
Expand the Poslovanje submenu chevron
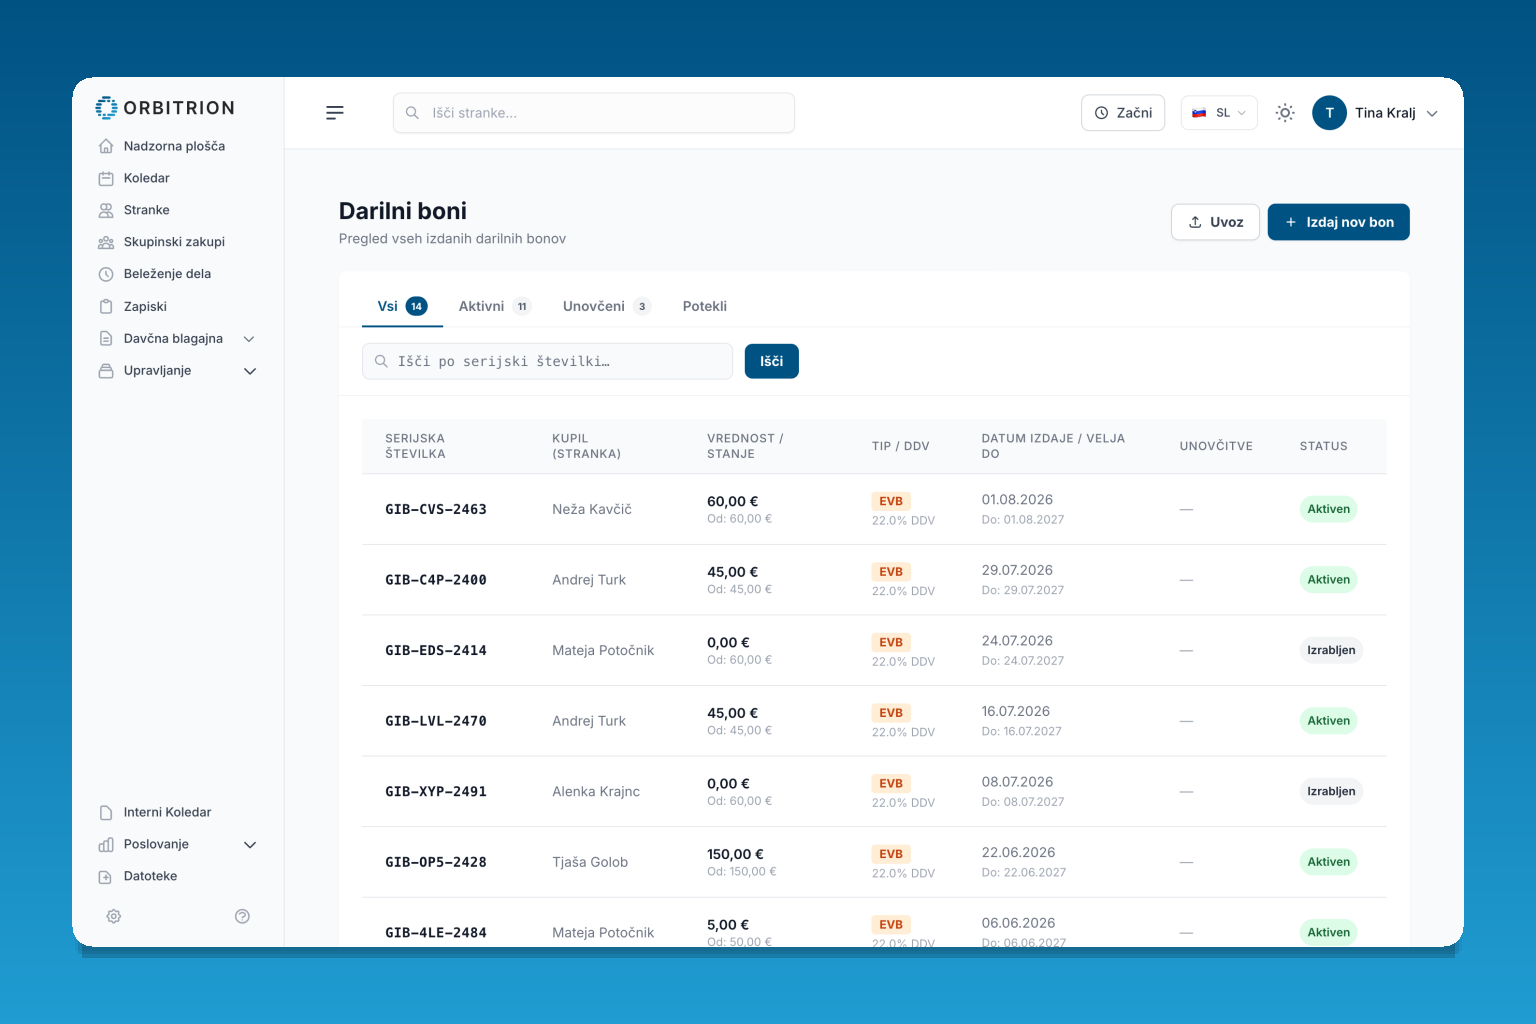pyautogui.click(x=250, y=844)
